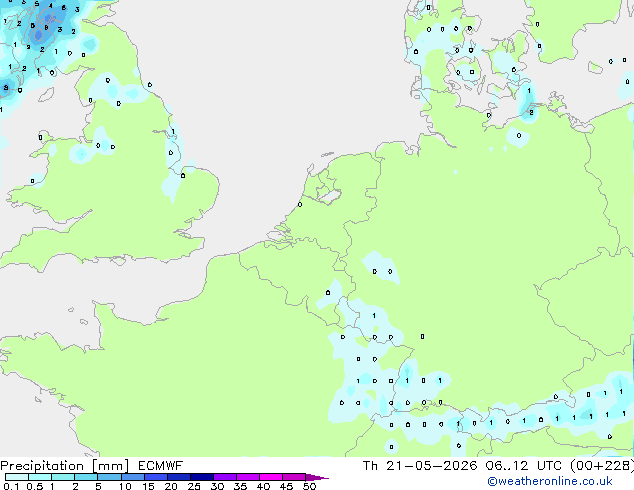634x490 pixels.
Task: Pick the 1 to 2 mm legend swatch
Action: pyautogui.click(x=63, y=477)
